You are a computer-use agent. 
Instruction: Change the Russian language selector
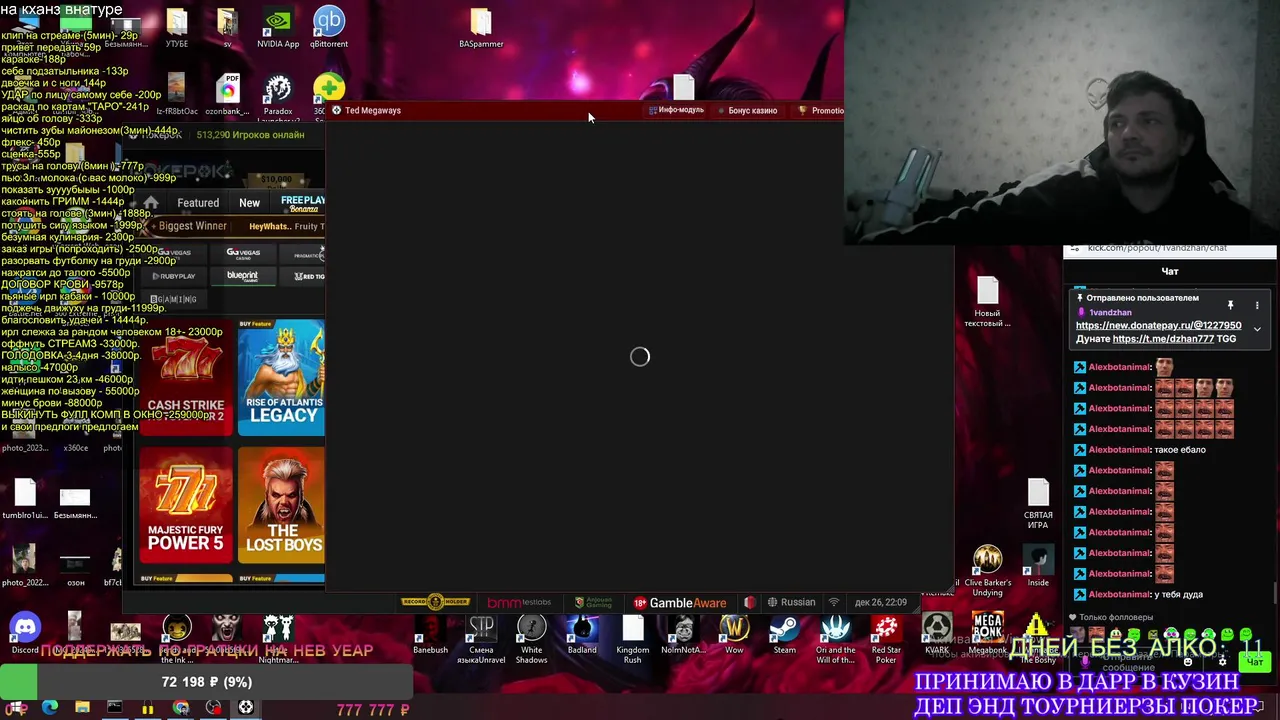pos(791,603)
